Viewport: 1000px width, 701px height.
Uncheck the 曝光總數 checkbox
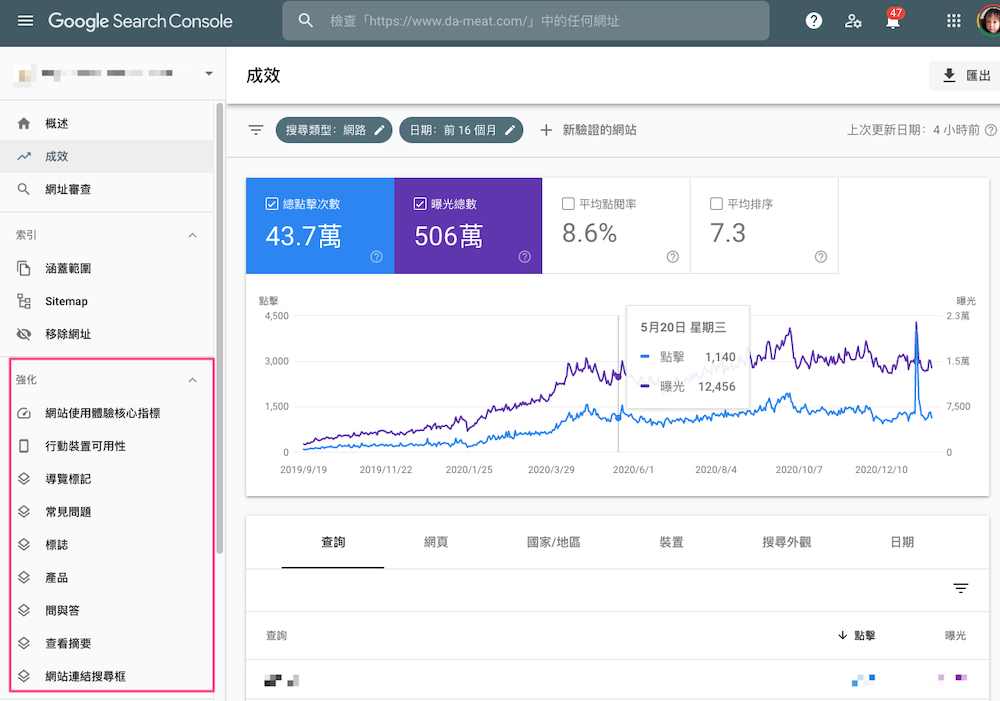420,203
